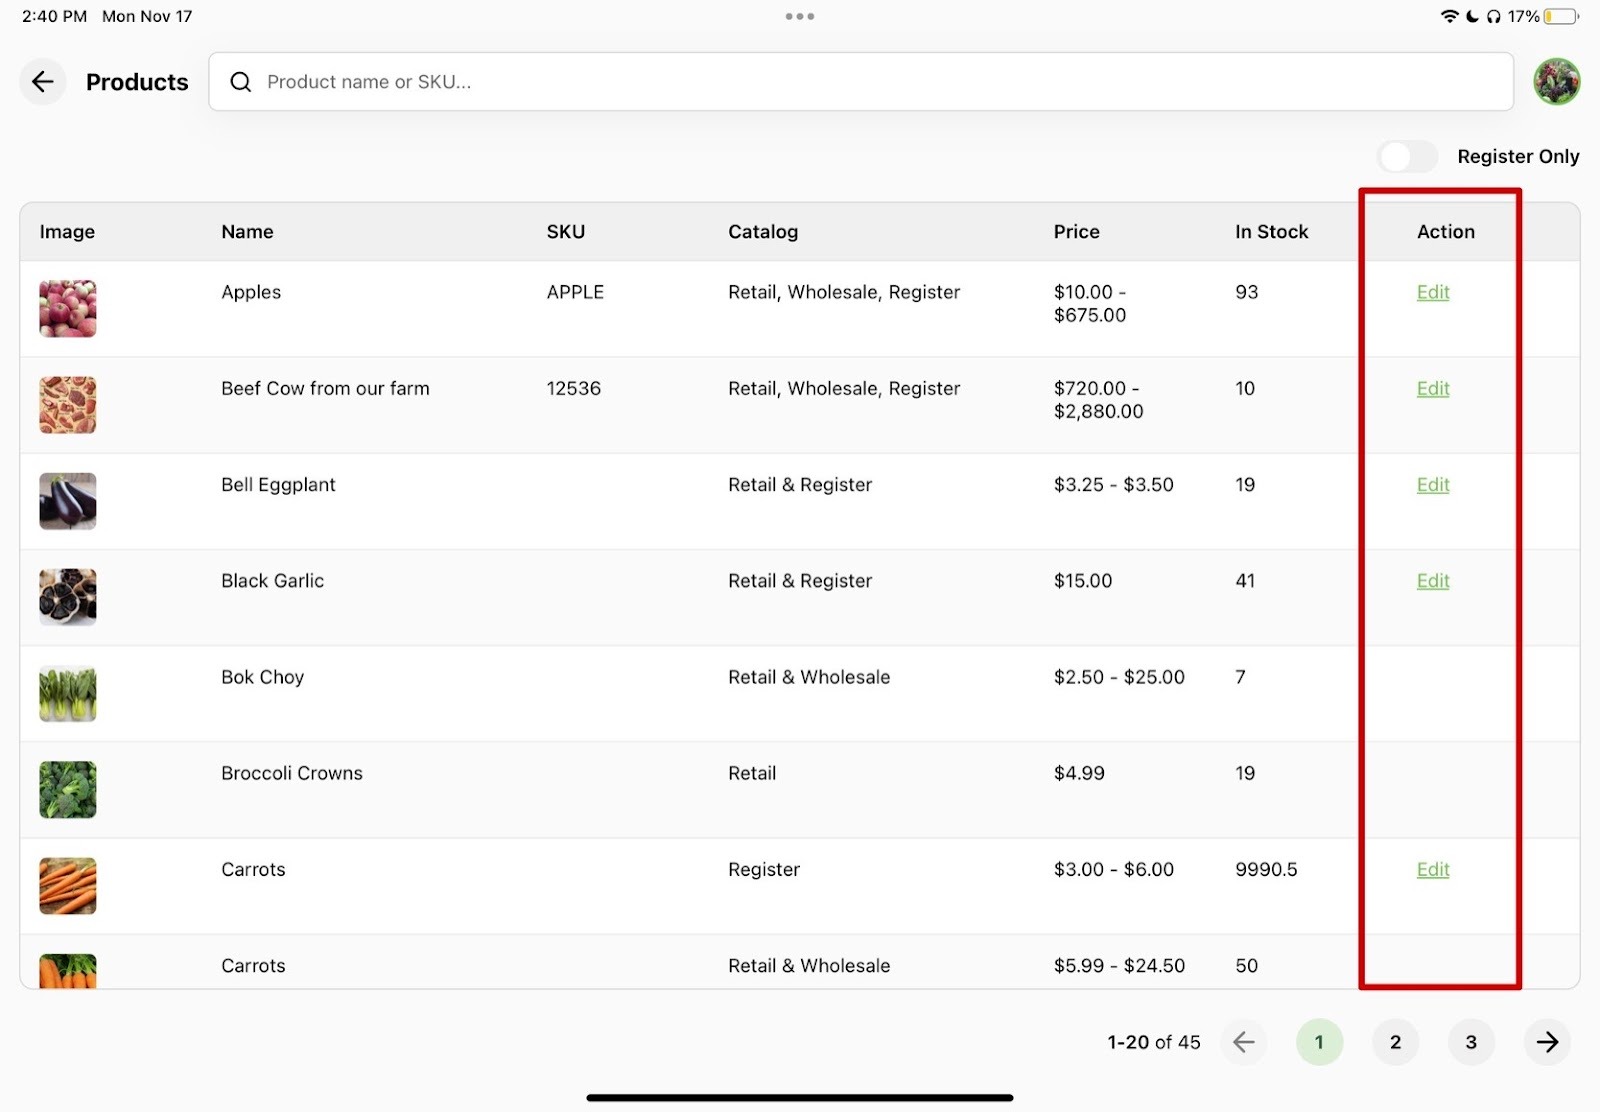Image resolution: width=1600 pixels, height=1112 pixels.
Task: Open the Bok Choy product image
Action: (68, 693)
